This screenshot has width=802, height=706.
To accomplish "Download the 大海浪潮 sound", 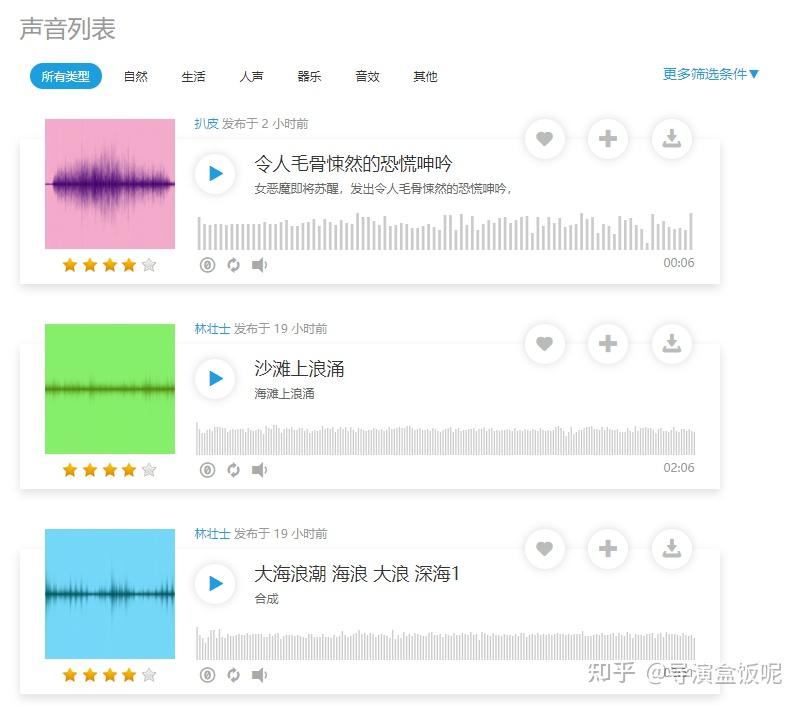I will 671,549.
